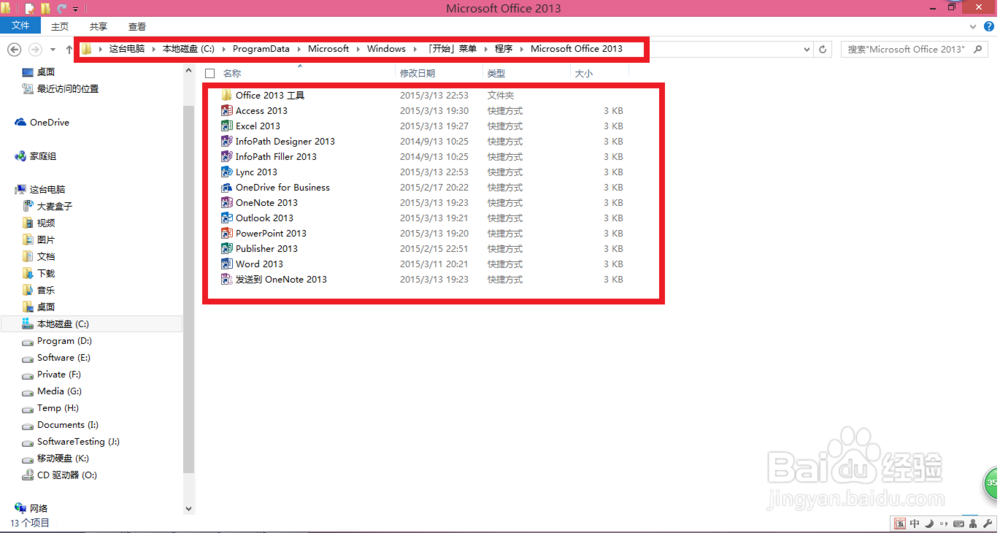Click the CD 驱动器 (O:) drive icon
The width and height of the screenshot is (1000, 533).
[x=27, y=475]
